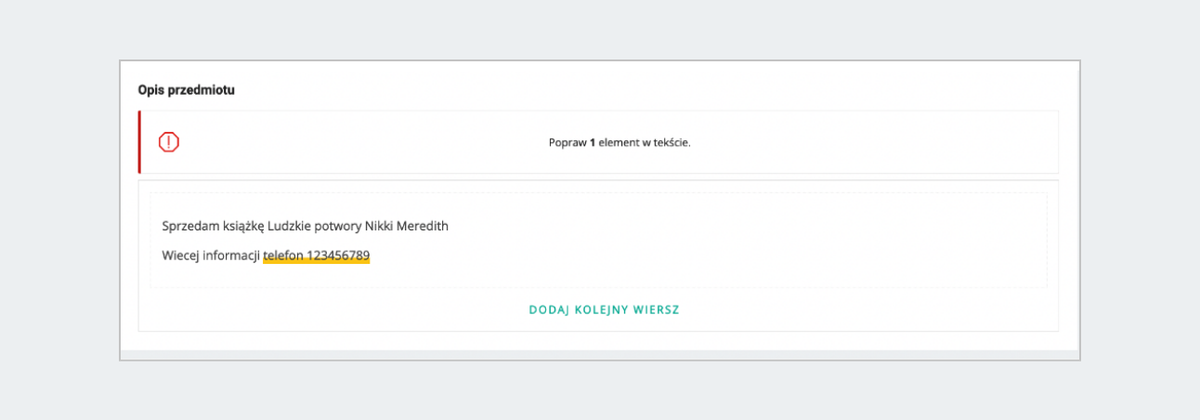Click the word "potwory" in the description

pos(346,226)
